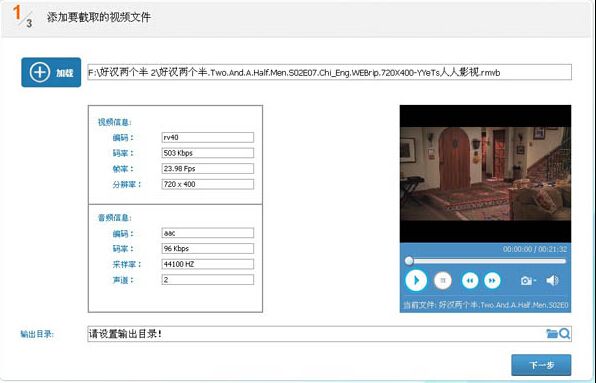The height and width of the screenshot is (383, 596).
Task: Click the magnifier icon in output directory field
Action: point(564,334)
